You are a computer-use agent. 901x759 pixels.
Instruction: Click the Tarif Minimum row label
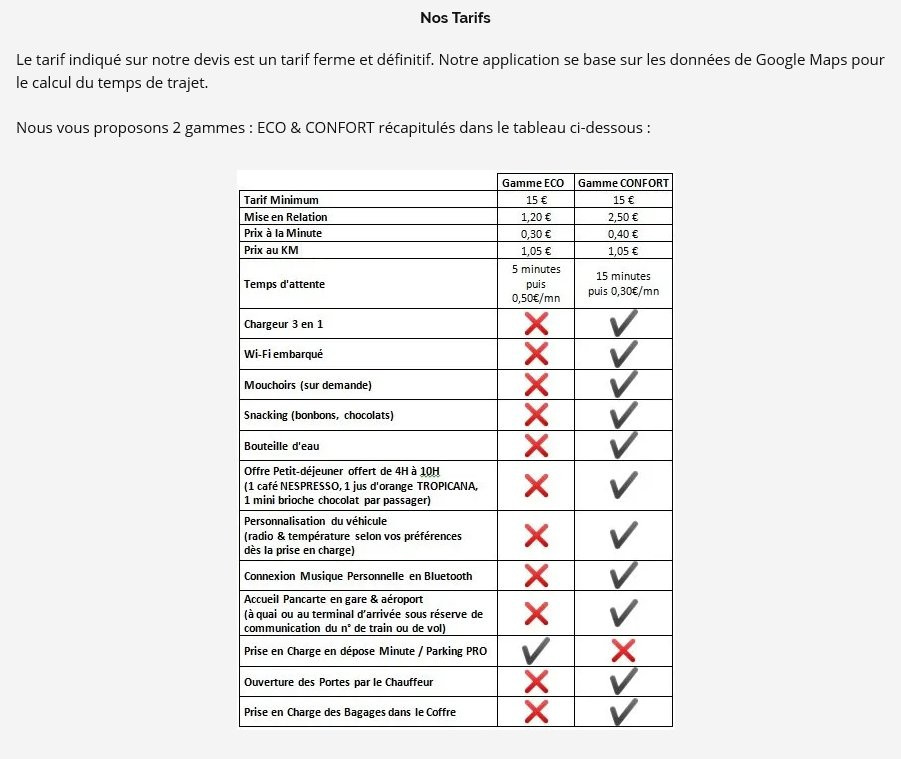point(281,200)
